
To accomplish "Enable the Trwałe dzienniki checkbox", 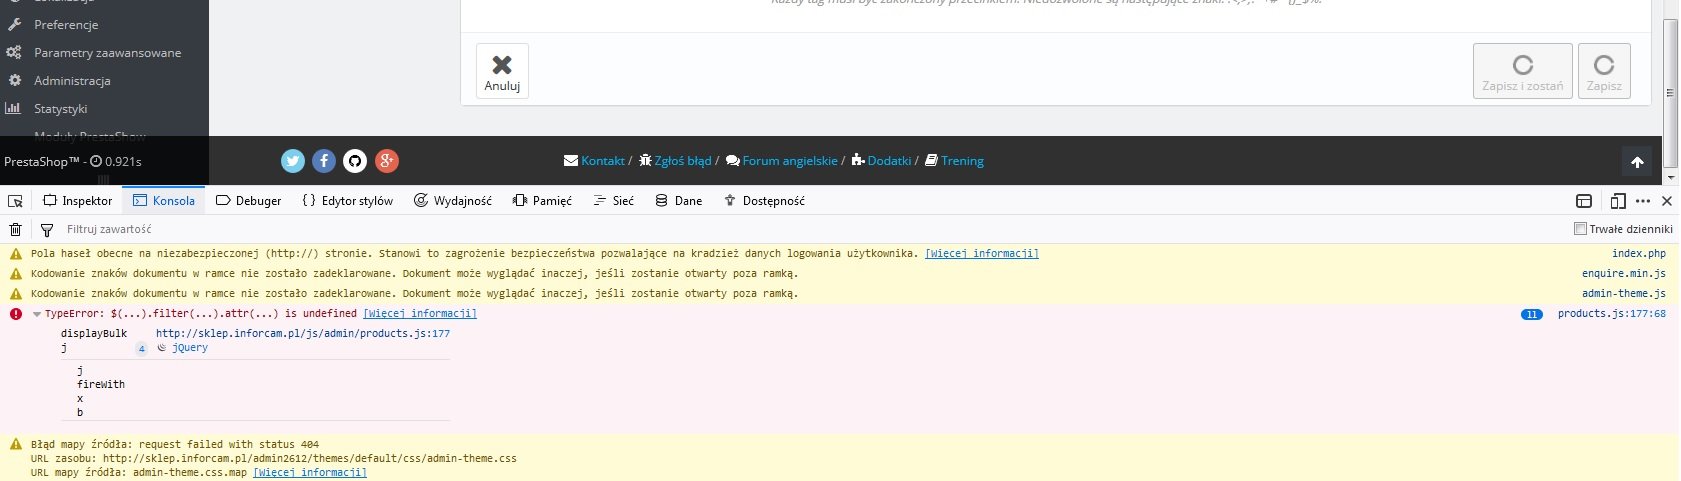I will [x=1580, y=229].
